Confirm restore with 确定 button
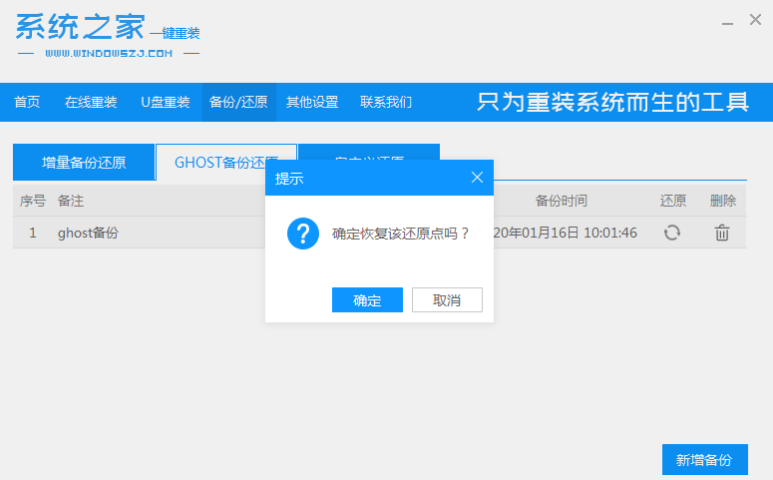Screen dimensions: 773x480 (367, 300)
